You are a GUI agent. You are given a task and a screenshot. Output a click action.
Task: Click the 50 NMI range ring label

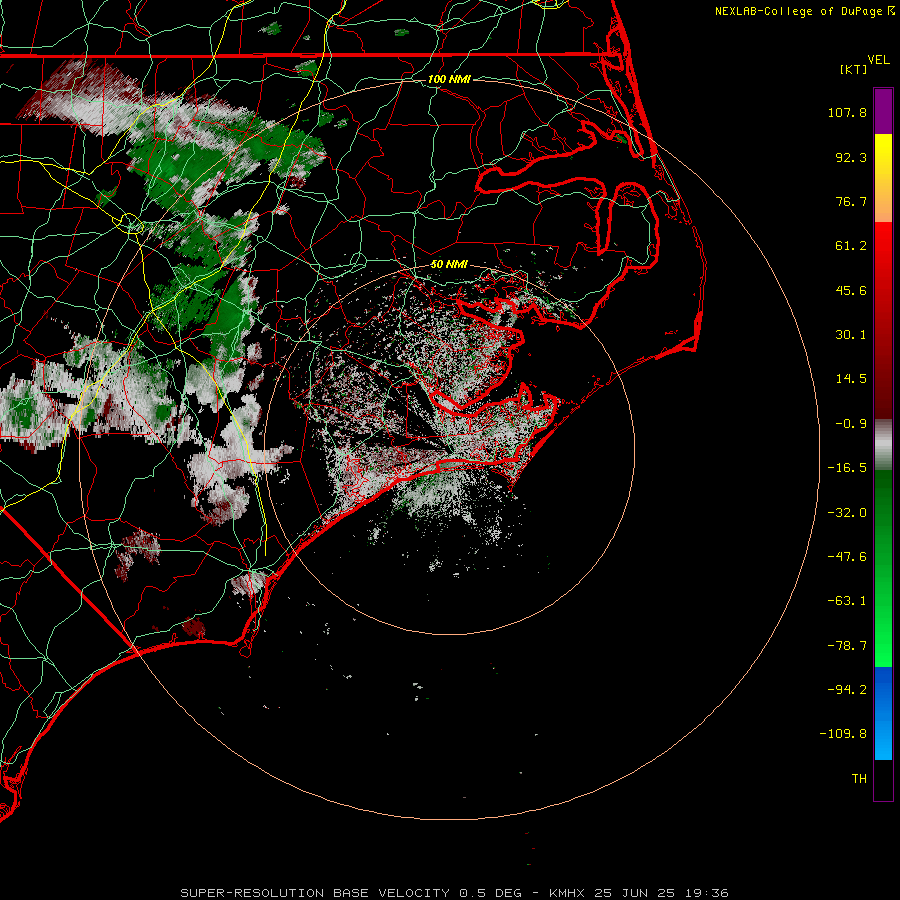(449, 264)
